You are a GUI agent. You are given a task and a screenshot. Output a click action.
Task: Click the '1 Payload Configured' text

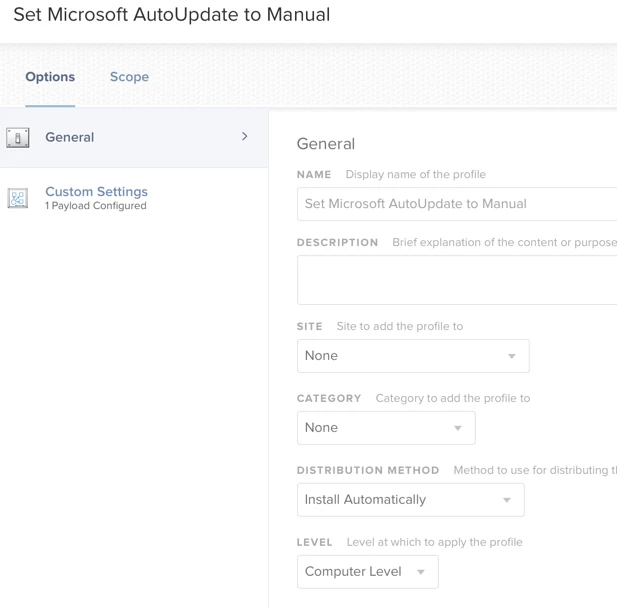(96, 206)
